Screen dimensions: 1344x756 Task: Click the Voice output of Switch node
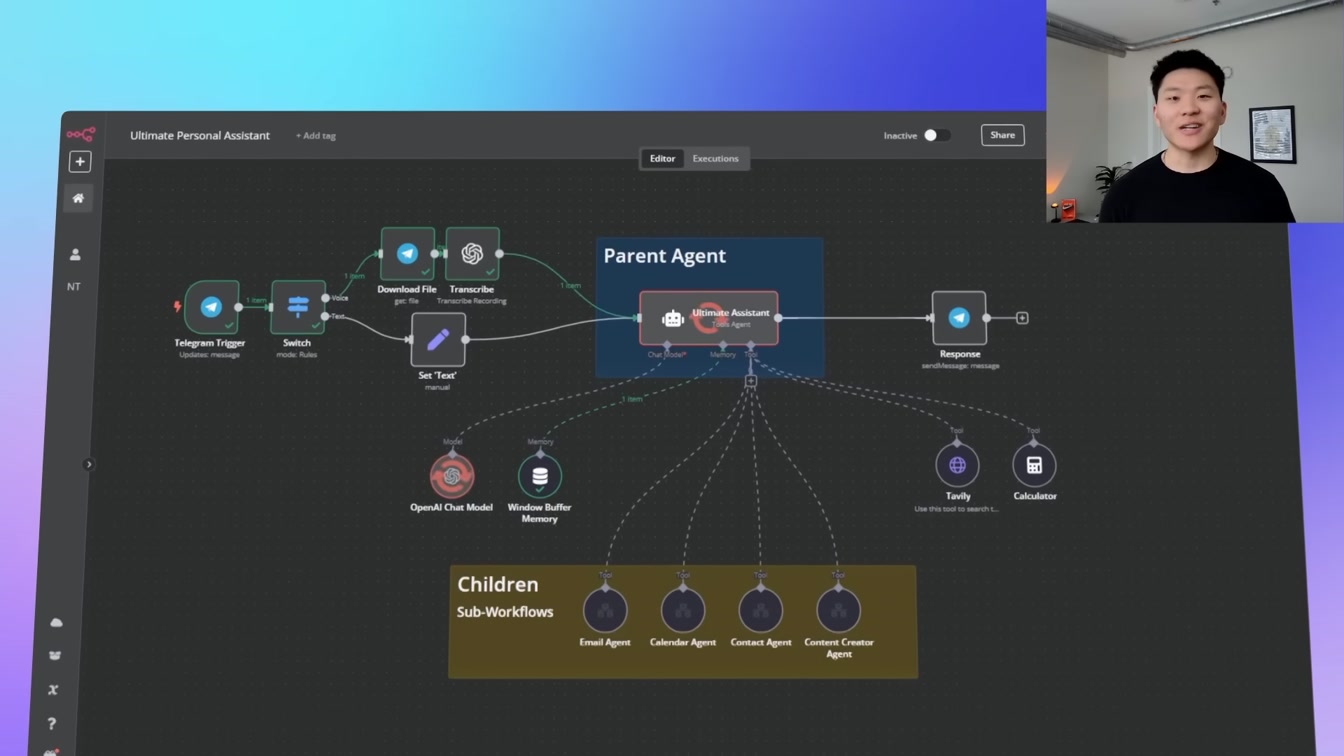325,298
